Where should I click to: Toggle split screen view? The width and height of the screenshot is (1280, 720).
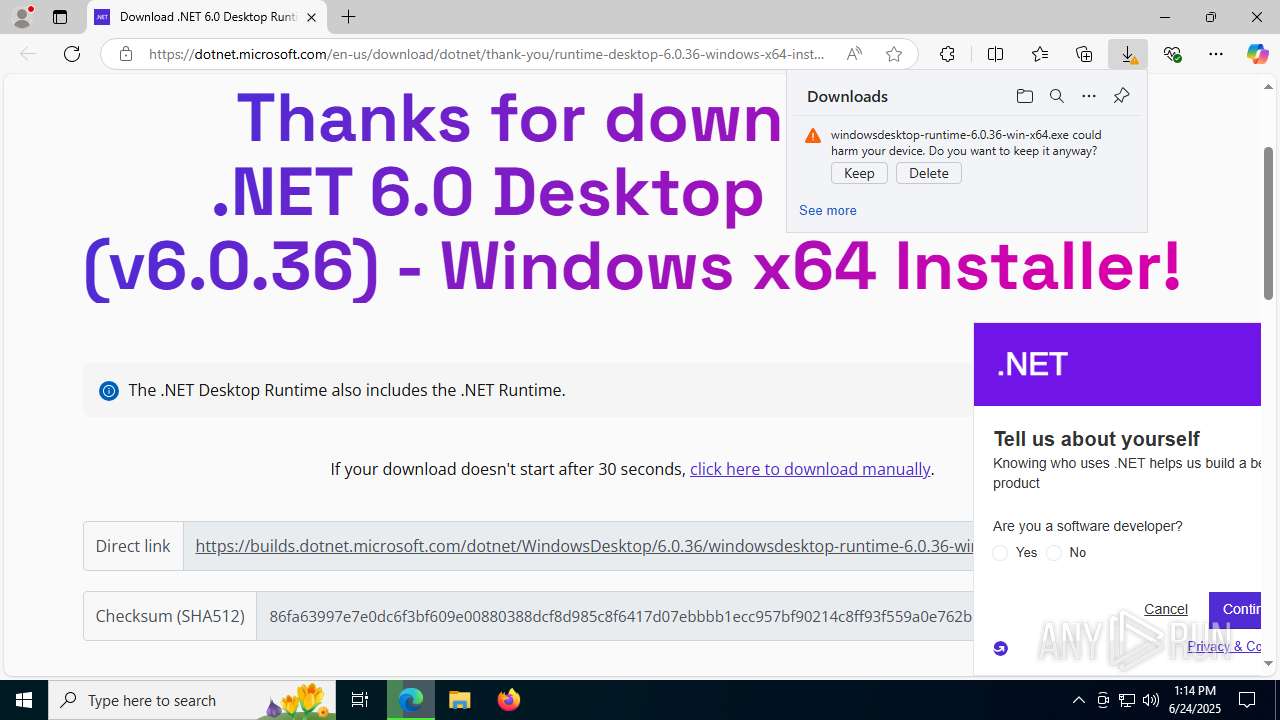pos(995,54)
